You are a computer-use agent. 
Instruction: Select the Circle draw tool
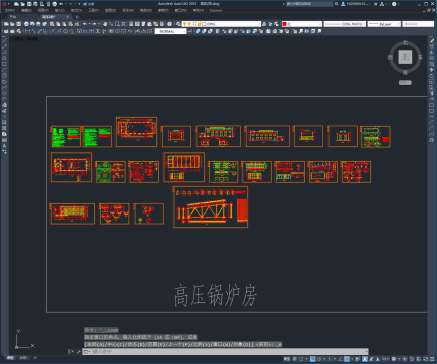tap(4, 76)
